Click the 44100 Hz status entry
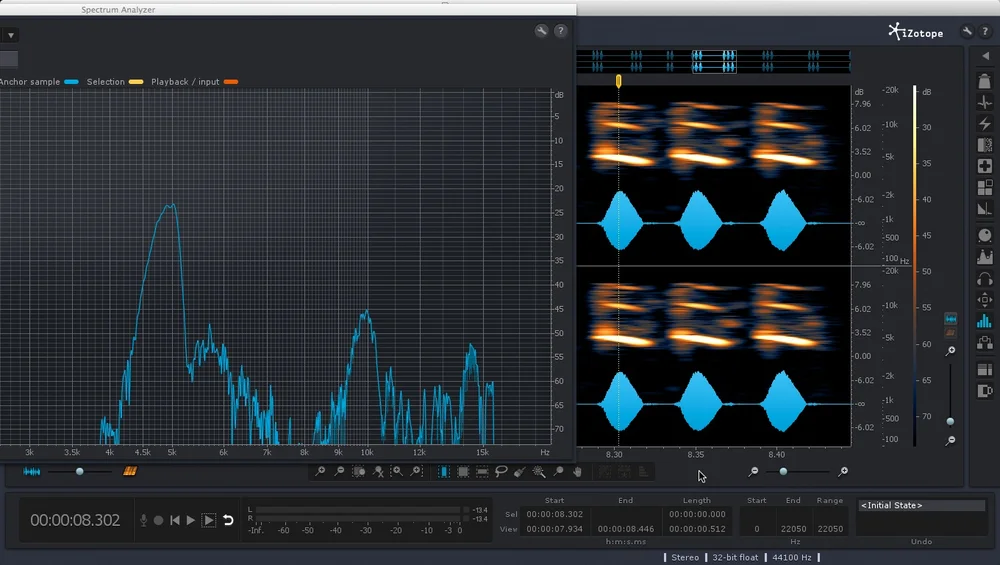Image resolution: width=1000 pixels, height=565 pixels. 791,557
